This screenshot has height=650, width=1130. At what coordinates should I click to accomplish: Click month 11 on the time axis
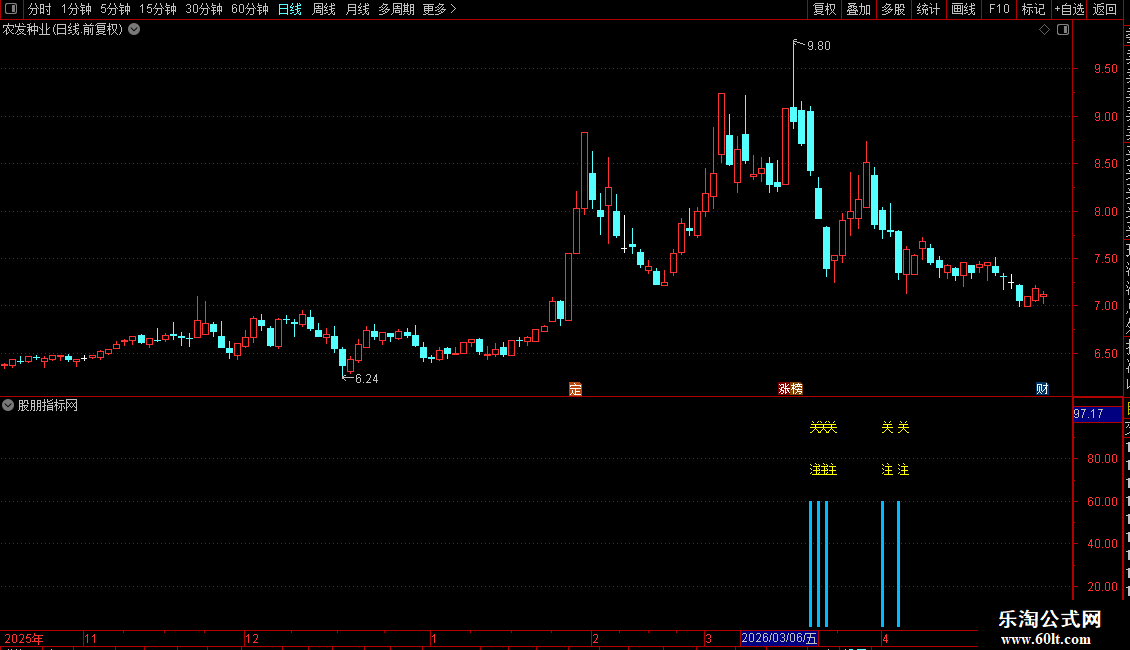pyautogui.click(x=90, y=639)
